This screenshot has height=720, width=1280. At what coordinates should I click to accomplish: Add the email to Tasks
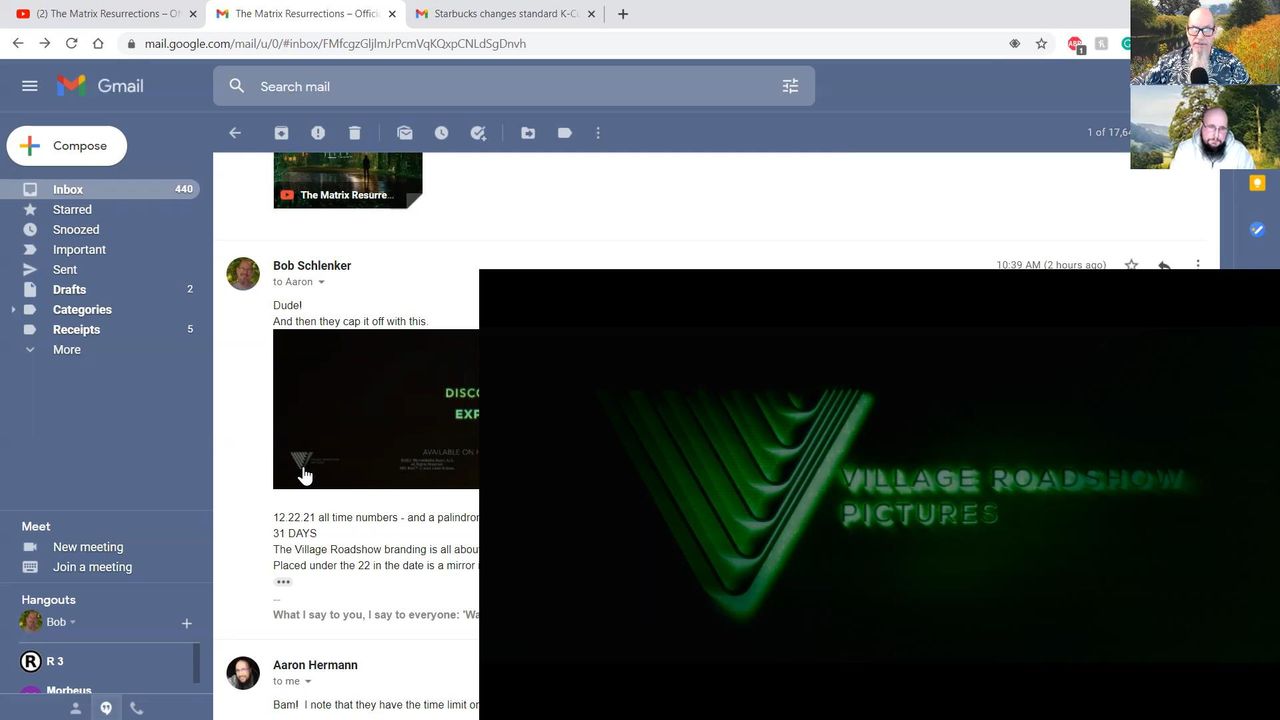[x=478, y=133]
